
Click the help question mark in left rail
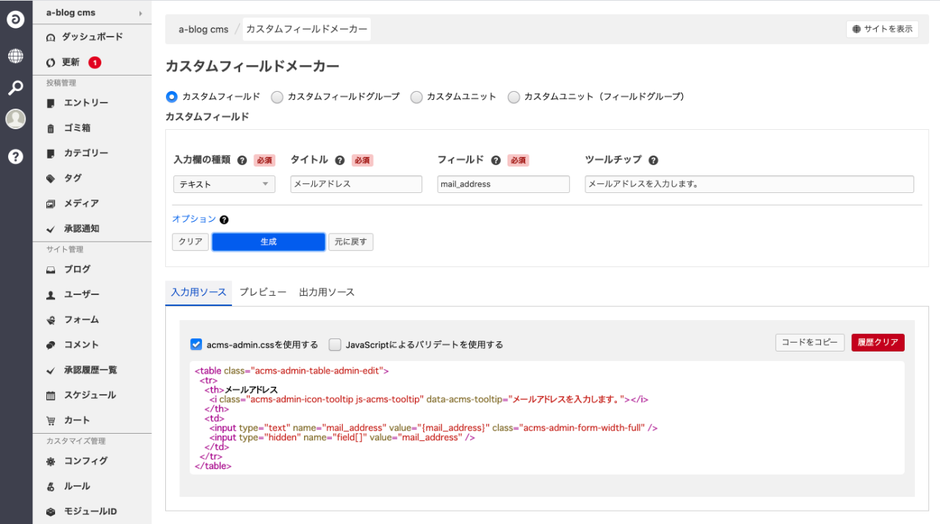15,156
